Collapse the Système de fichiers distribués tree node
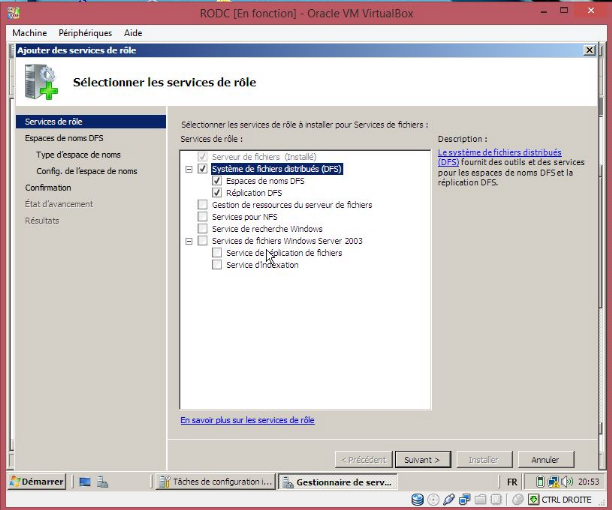 [189, 169]
